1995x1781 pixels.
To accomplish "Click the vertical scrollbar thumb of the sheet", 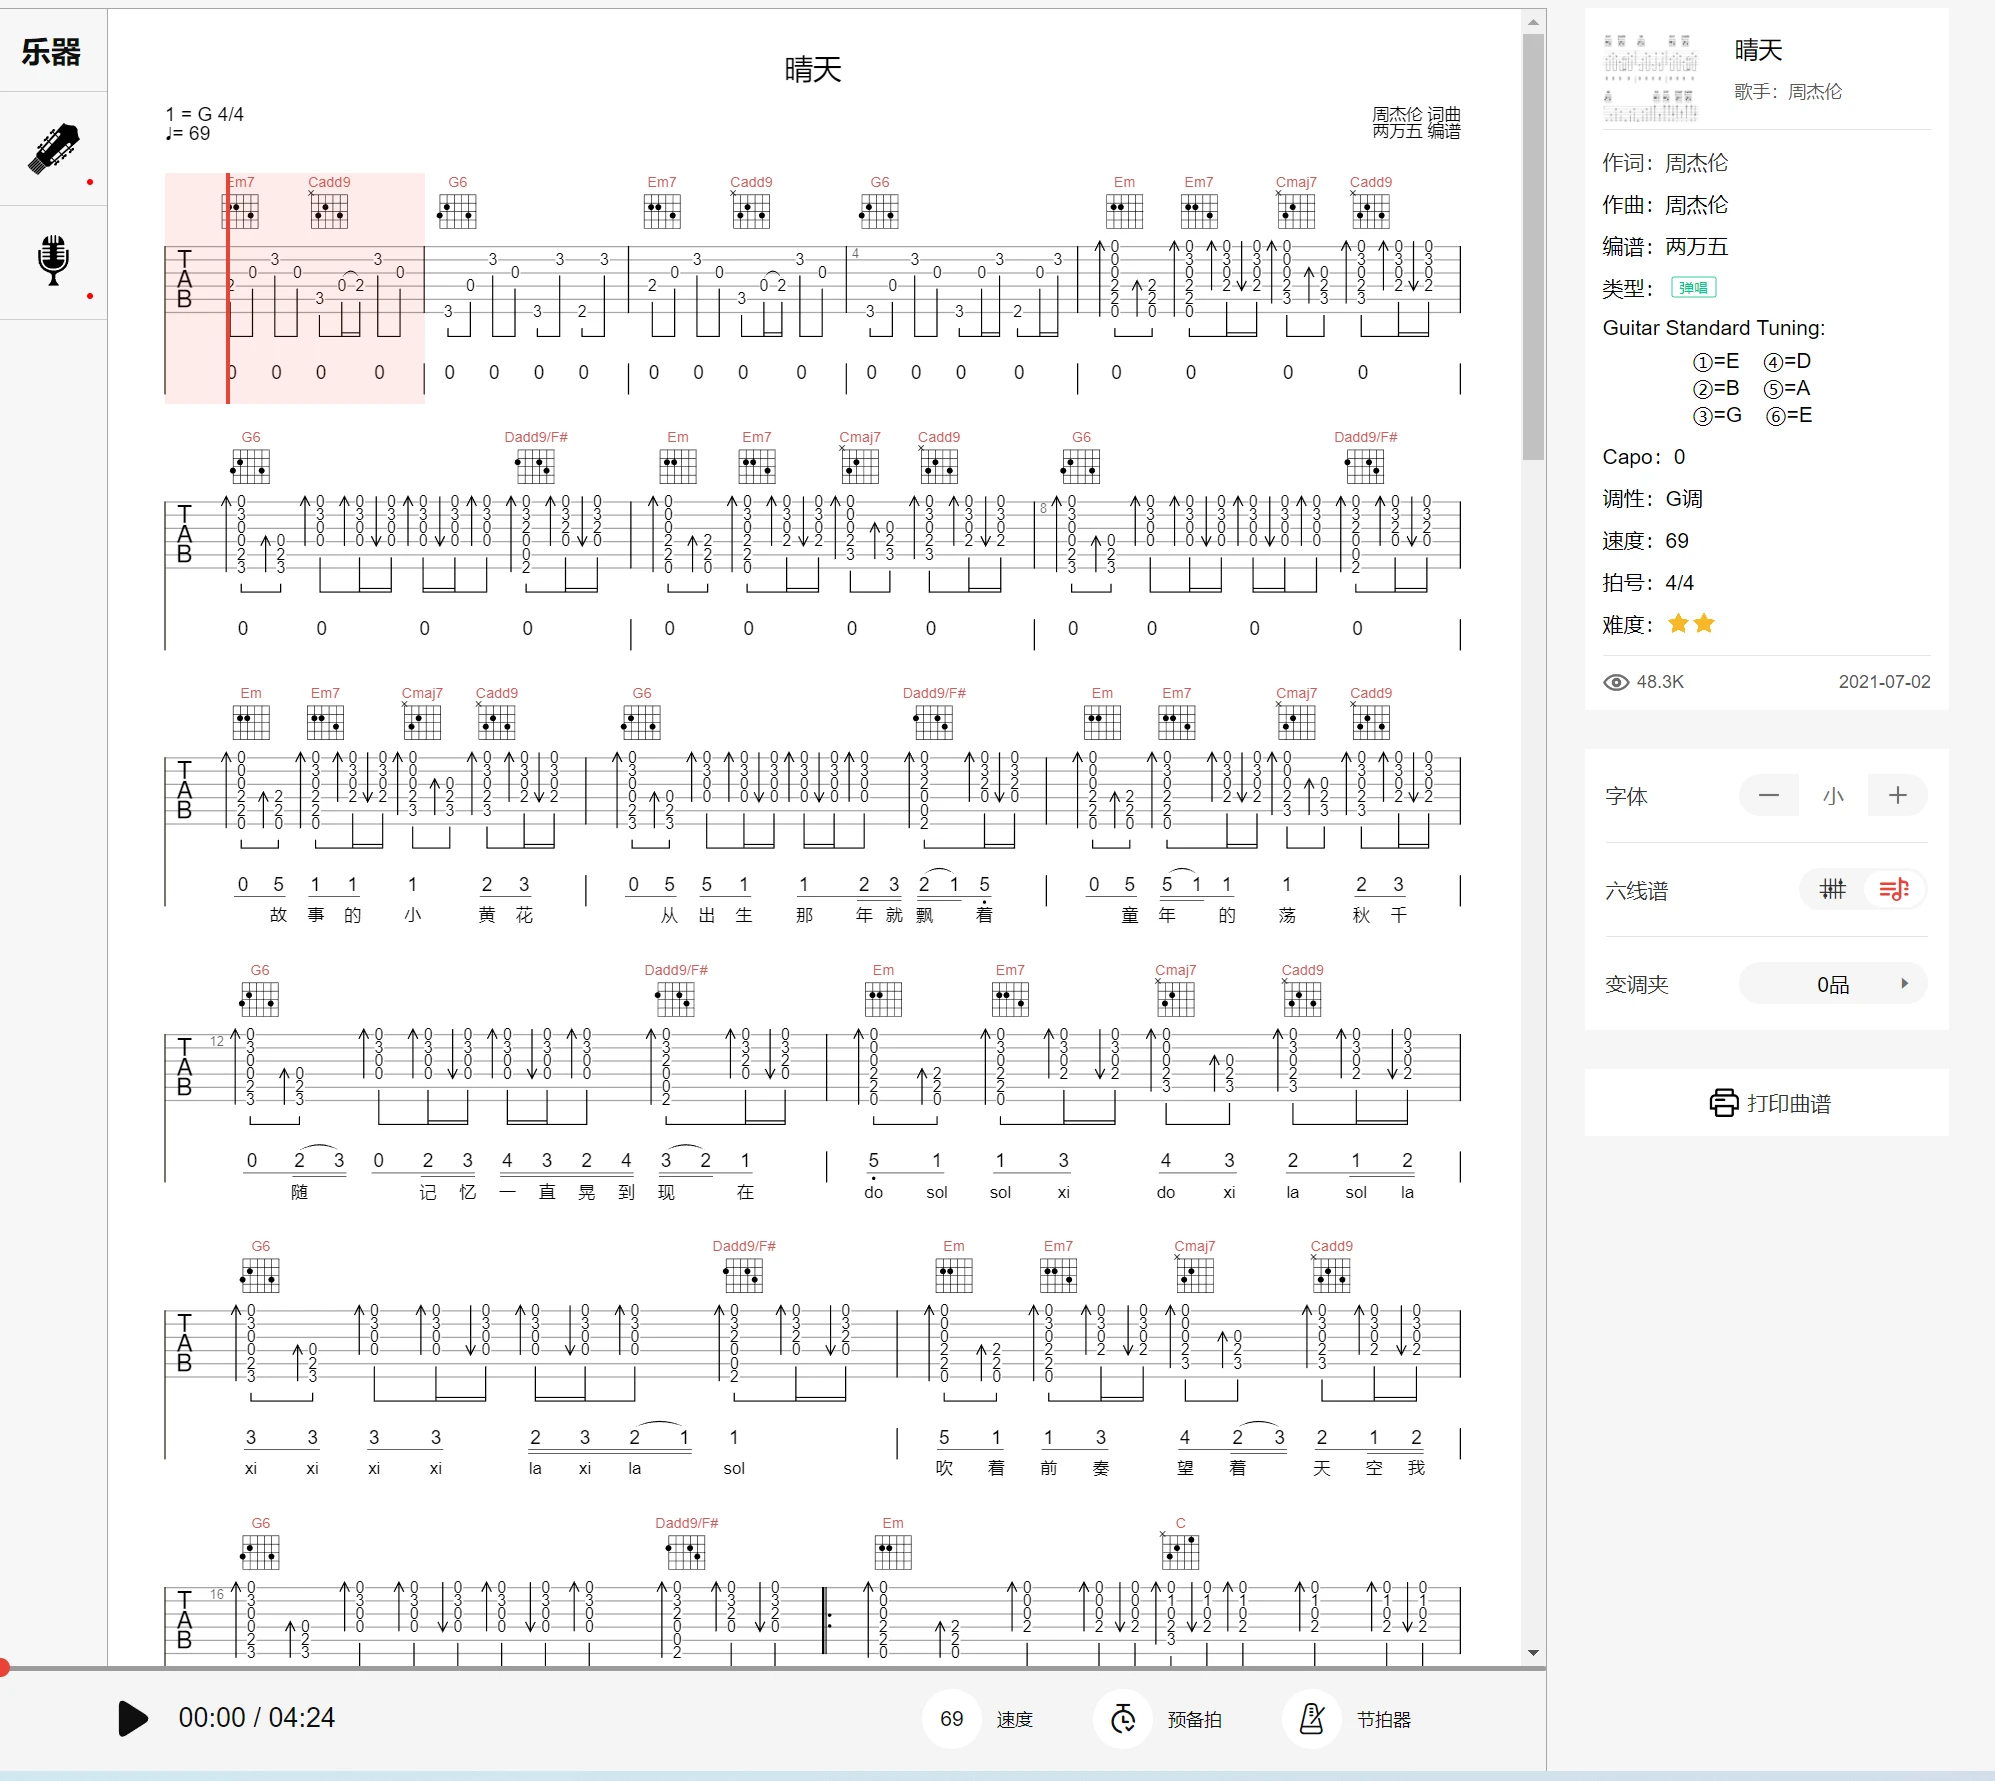I will coord(1533,246).
